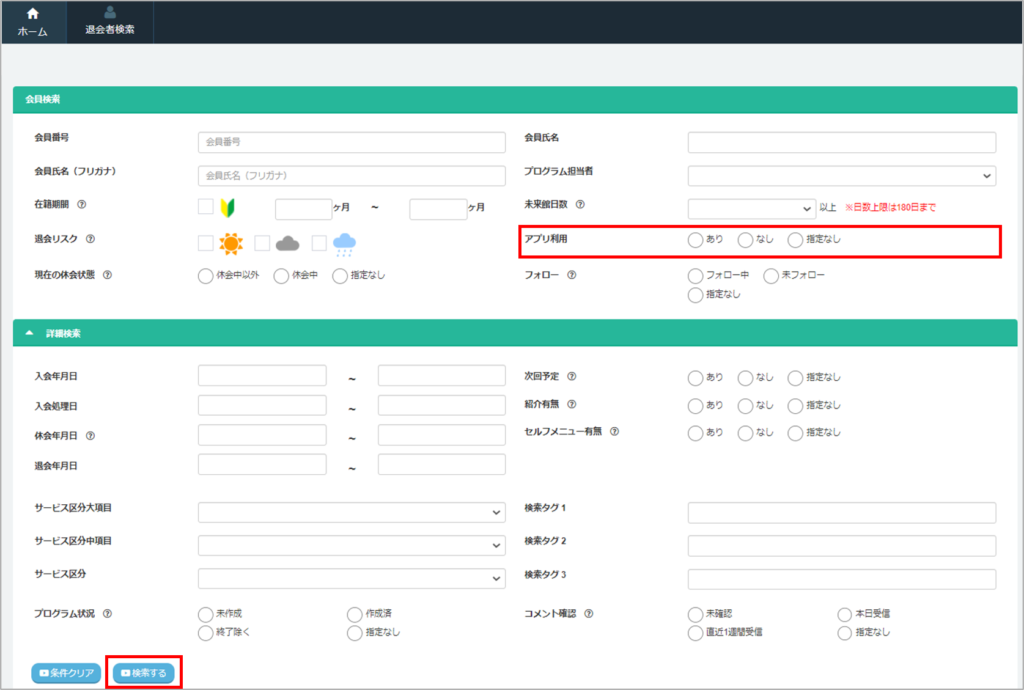This screenshot has width=1024, height=690.
Task: Select 休会中 radio option
Action: click(x=281, y=276)
